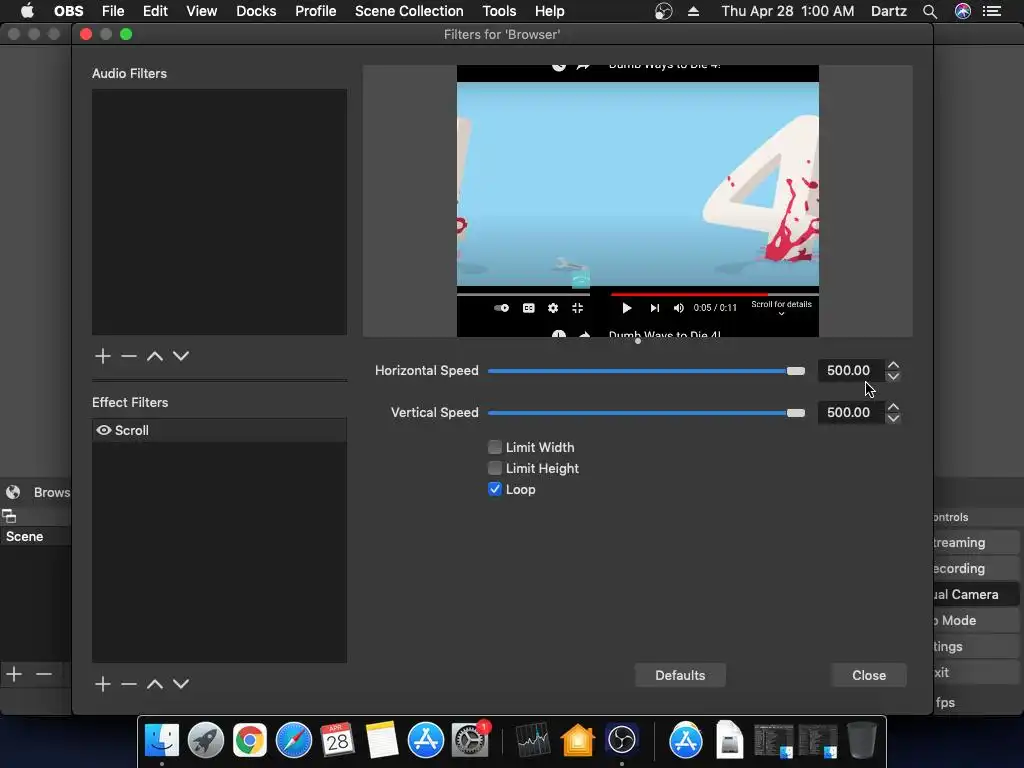Open Safari from the Dock
Image resolution: width=1024 pixels, height=768 pixels.
click(294, 741)
